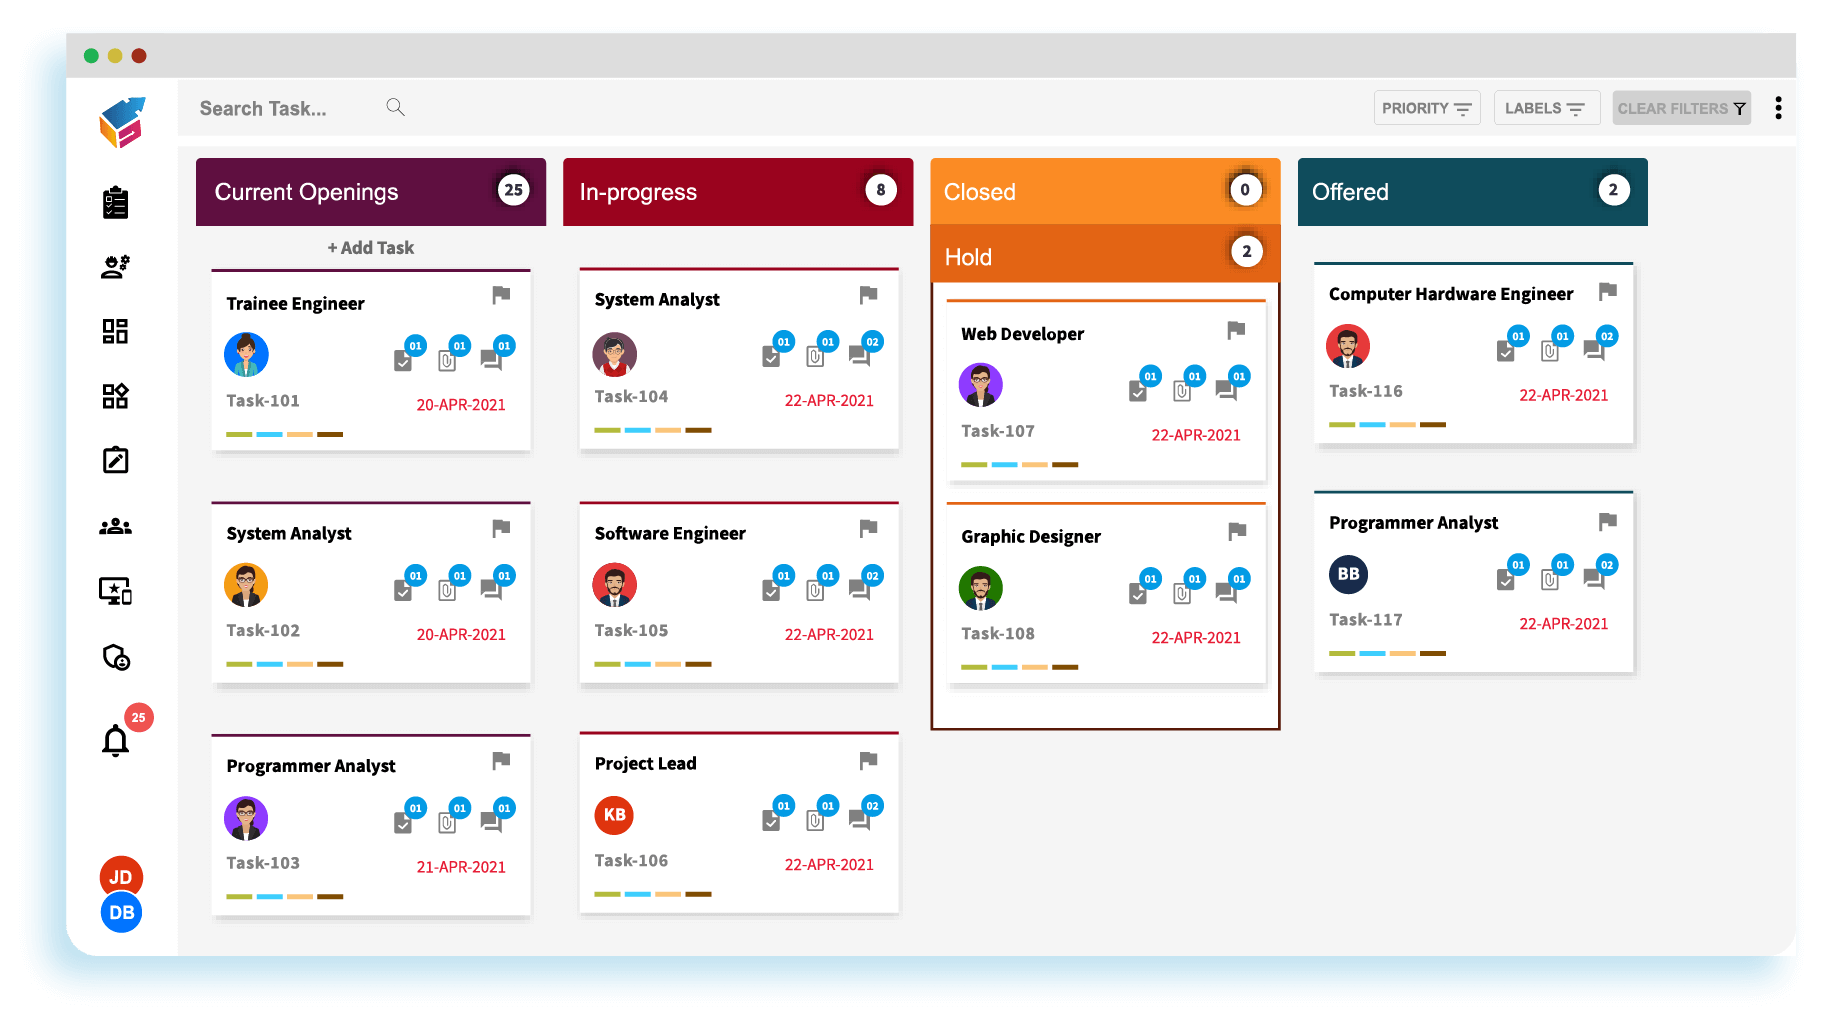Click checklist icon on Project Lead card

tap(771, 820)
